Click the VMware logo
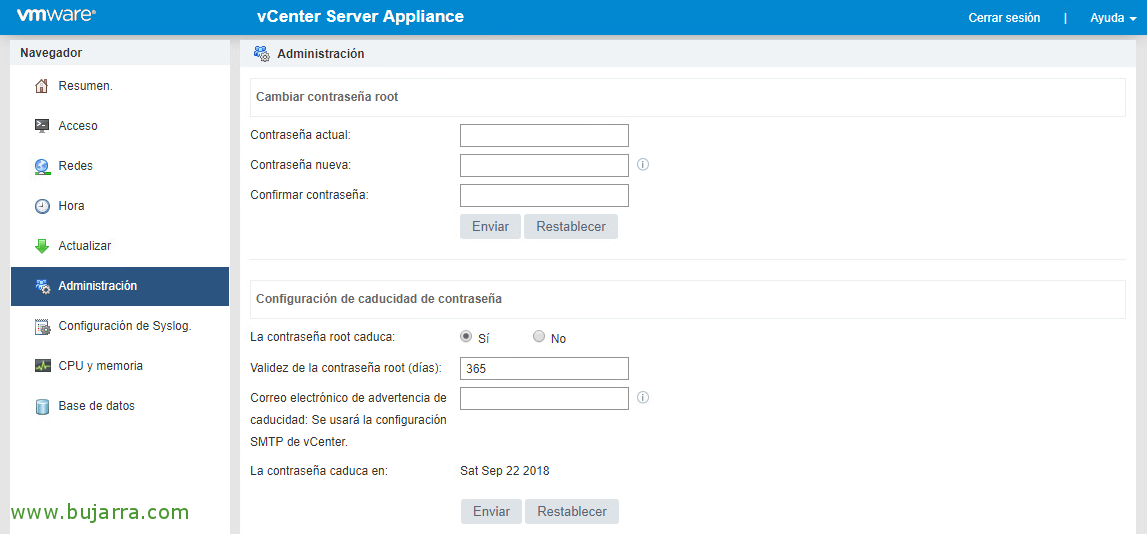The height and width of the screenshot is (534, 1147). tap(56, 16)
